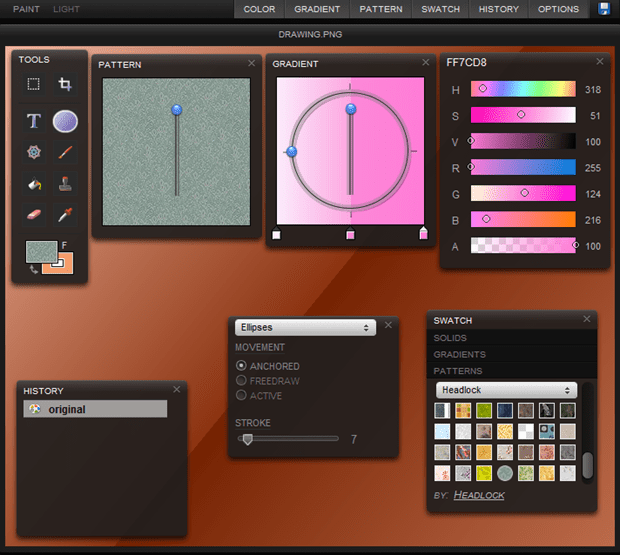Select the Eraser tool

pyautogui.click(x=33, y=215)
